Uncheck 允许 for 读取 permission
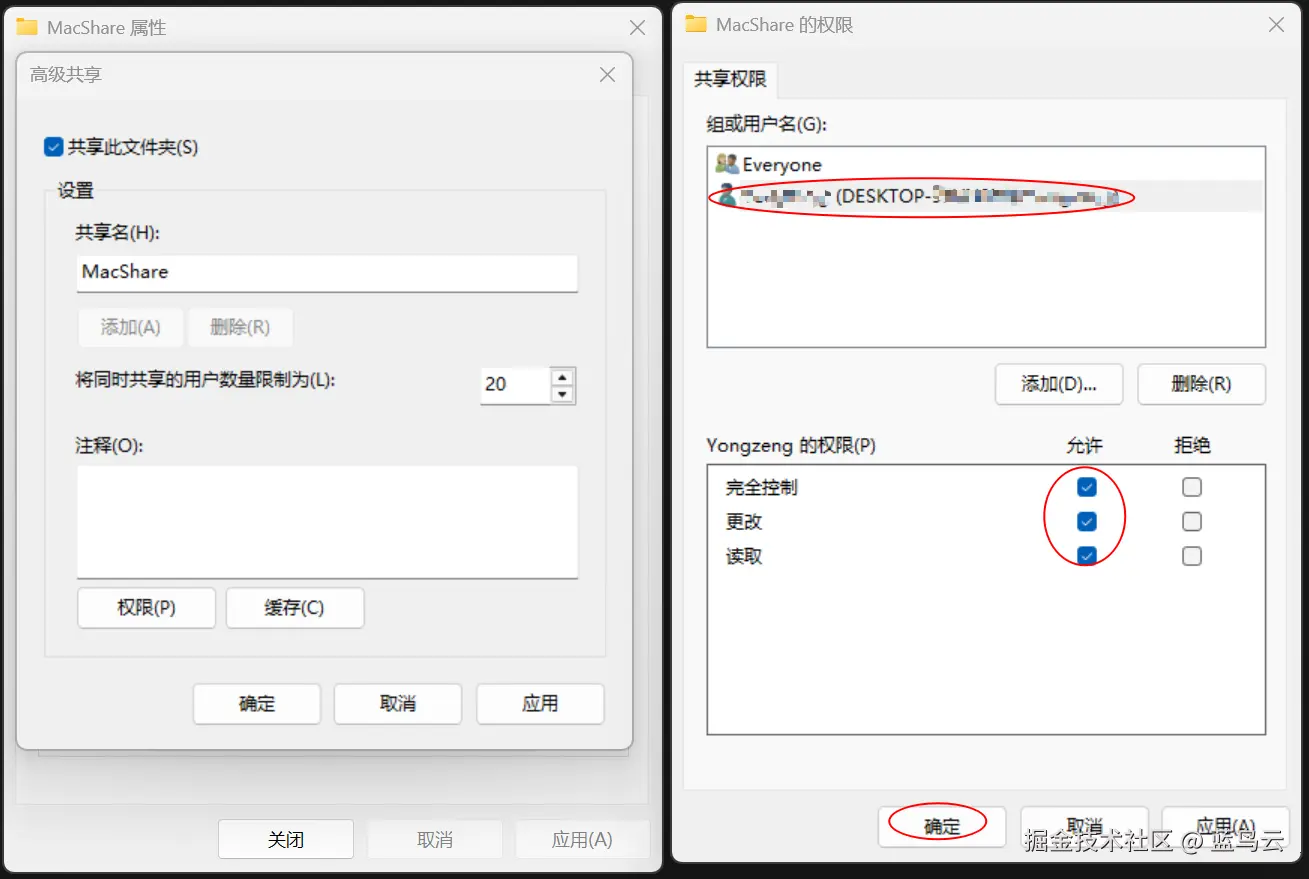The width and height of the screenshot is (1309, 879). pyautogui.click(x=1085, y=556)
